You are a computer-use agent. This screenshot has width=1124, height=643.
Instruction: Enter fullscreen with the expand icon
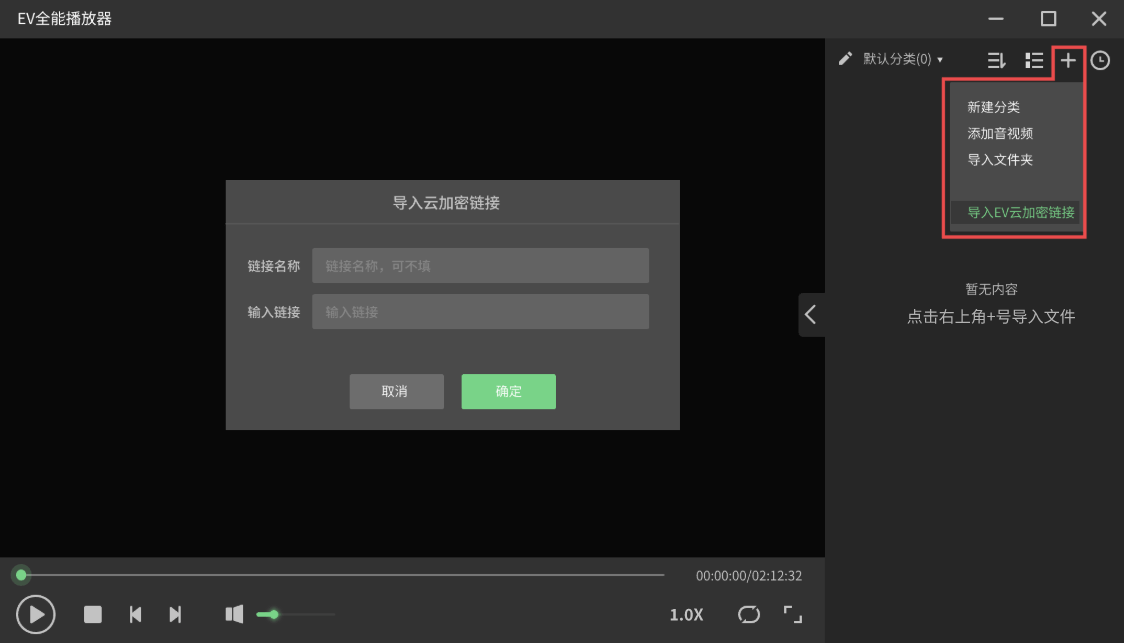(x=791, y=615)
